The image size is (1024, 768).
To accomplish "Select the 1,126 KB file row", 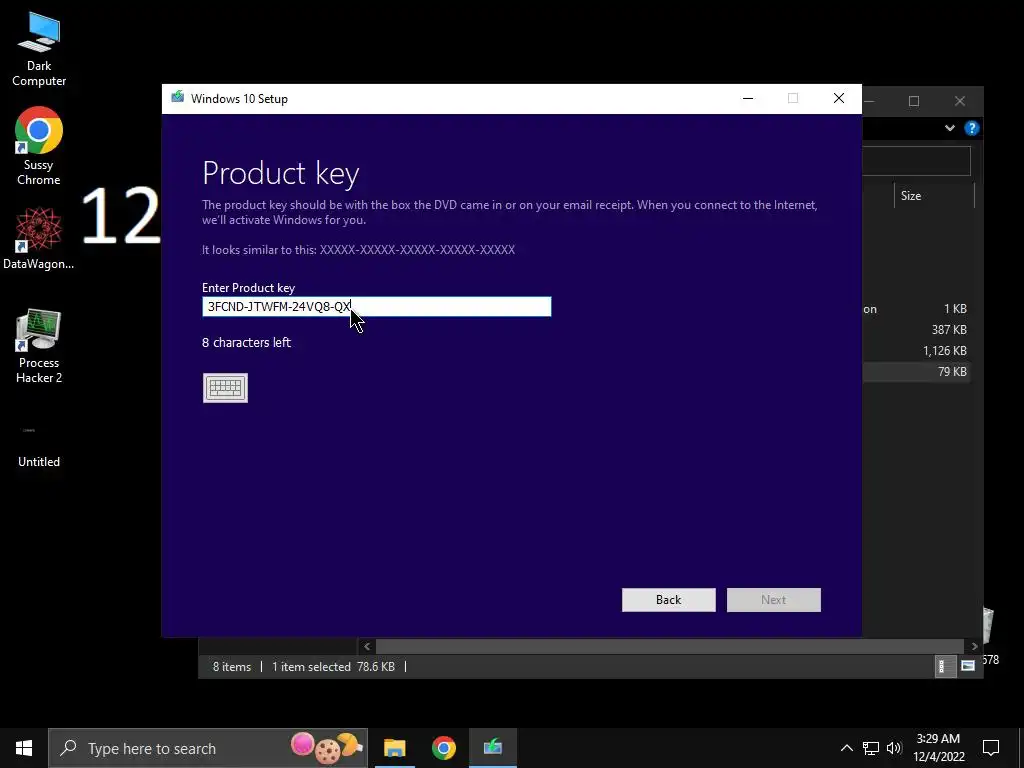I will tap(916, 351).
